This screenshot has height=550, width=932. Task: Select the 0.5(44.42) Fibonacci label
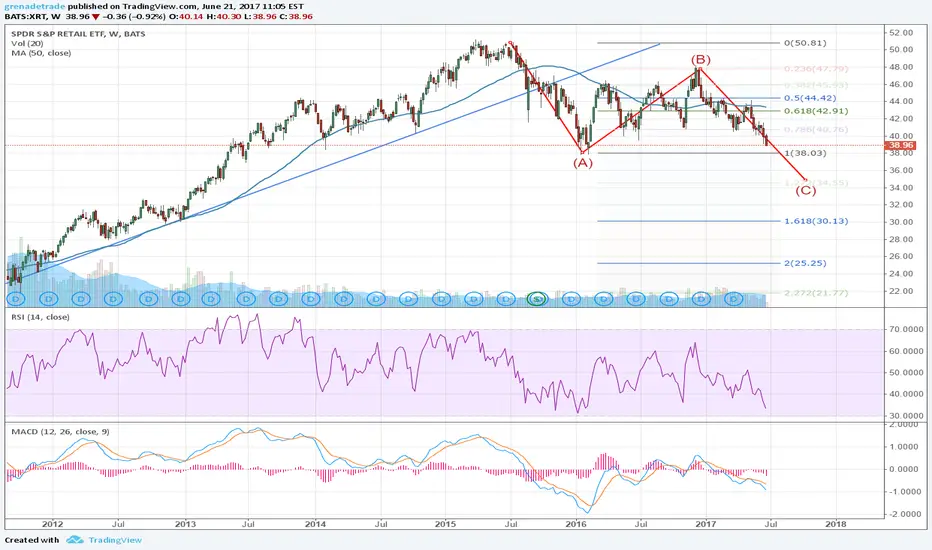(x=810, y=98)
